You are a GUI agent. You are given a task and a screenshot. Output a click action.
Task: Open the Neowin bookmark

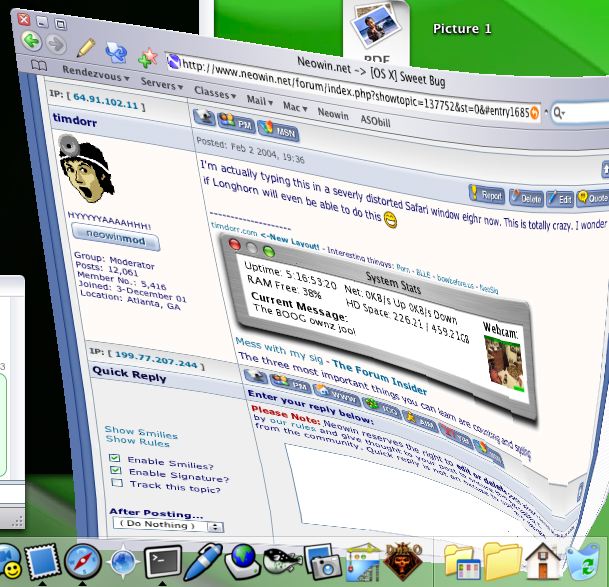point(333,113)
